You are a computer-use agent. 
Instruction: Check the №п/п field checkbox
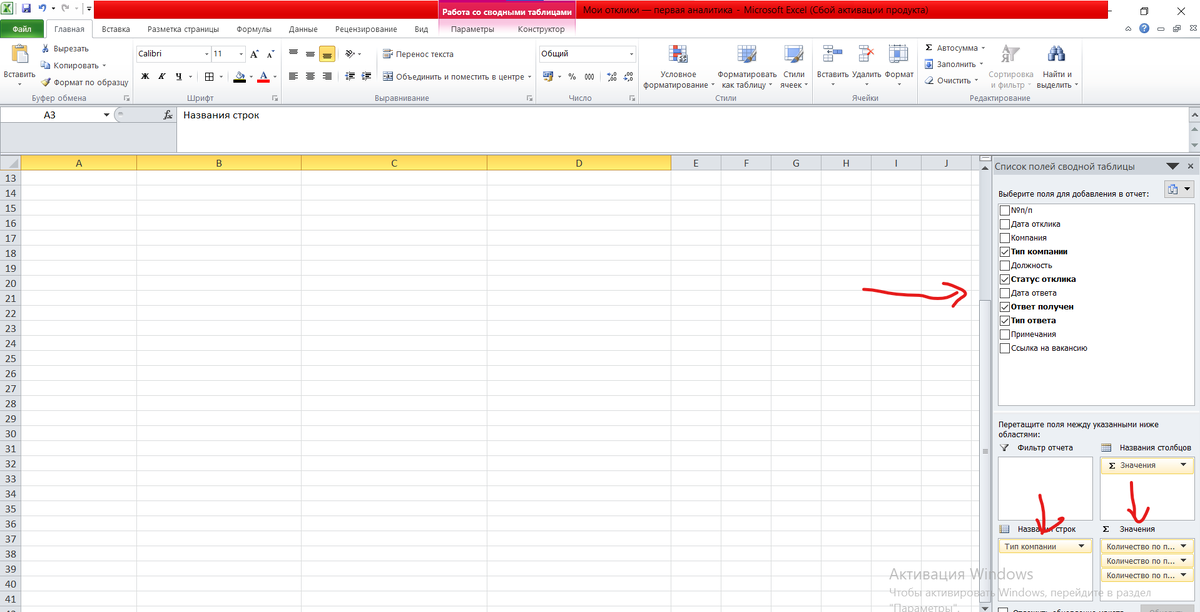coord(1005,210)
